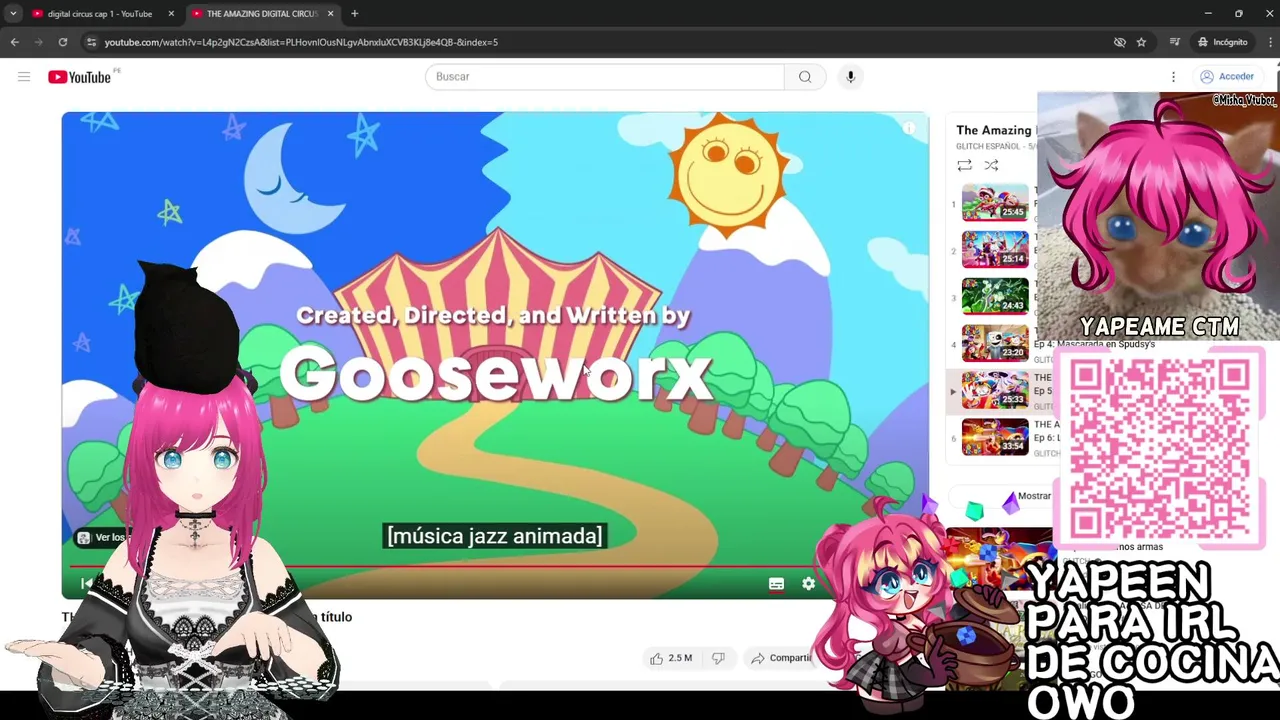Reload the page
This screenshot has width=1280, height=720.
pyautogui.click(x=62, y=42)
